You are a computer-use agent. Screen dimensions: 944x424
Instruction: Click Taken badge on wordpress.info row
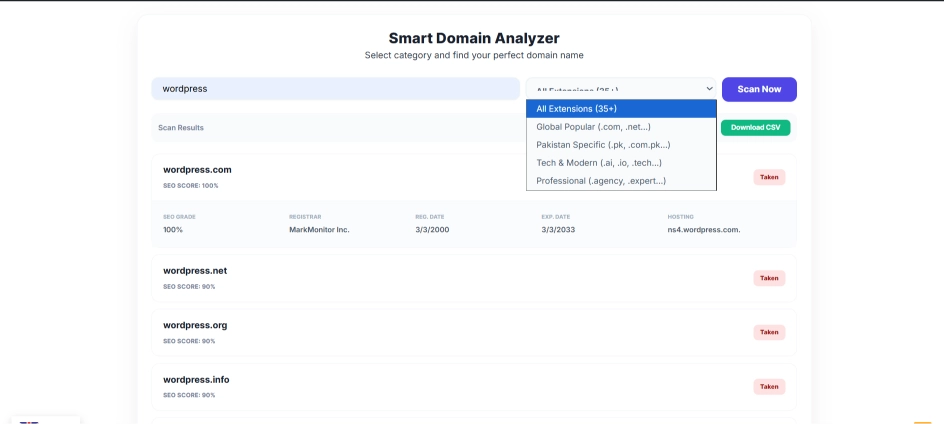click(x=769, y=387)
